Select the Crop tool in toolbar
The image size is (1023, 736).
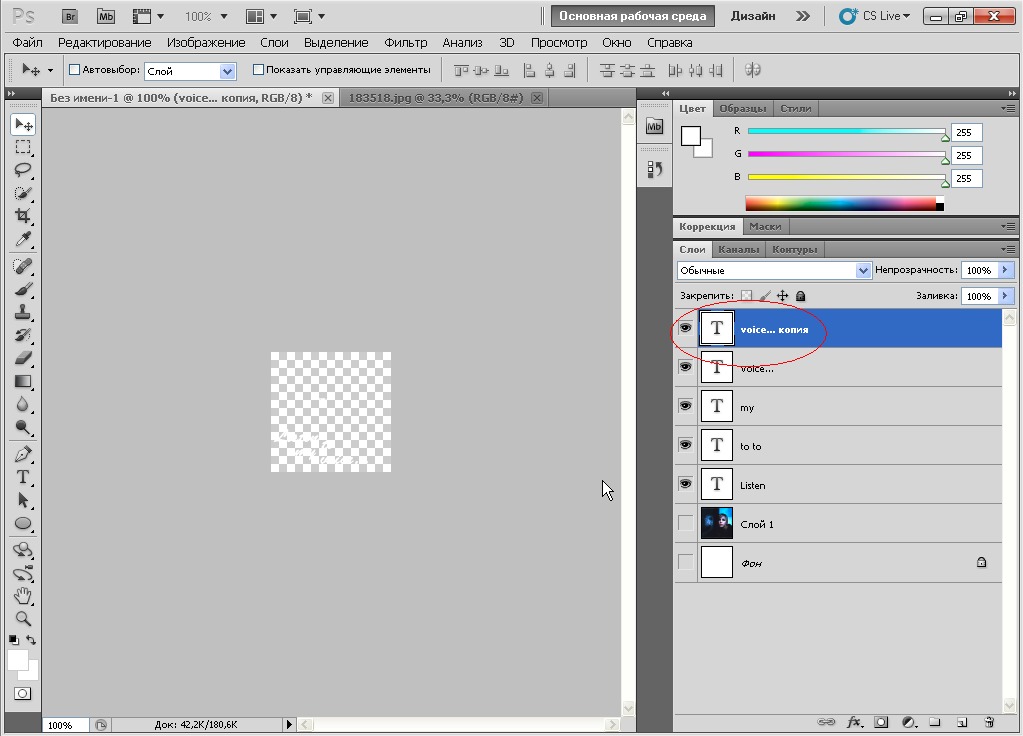click(23, 216)
